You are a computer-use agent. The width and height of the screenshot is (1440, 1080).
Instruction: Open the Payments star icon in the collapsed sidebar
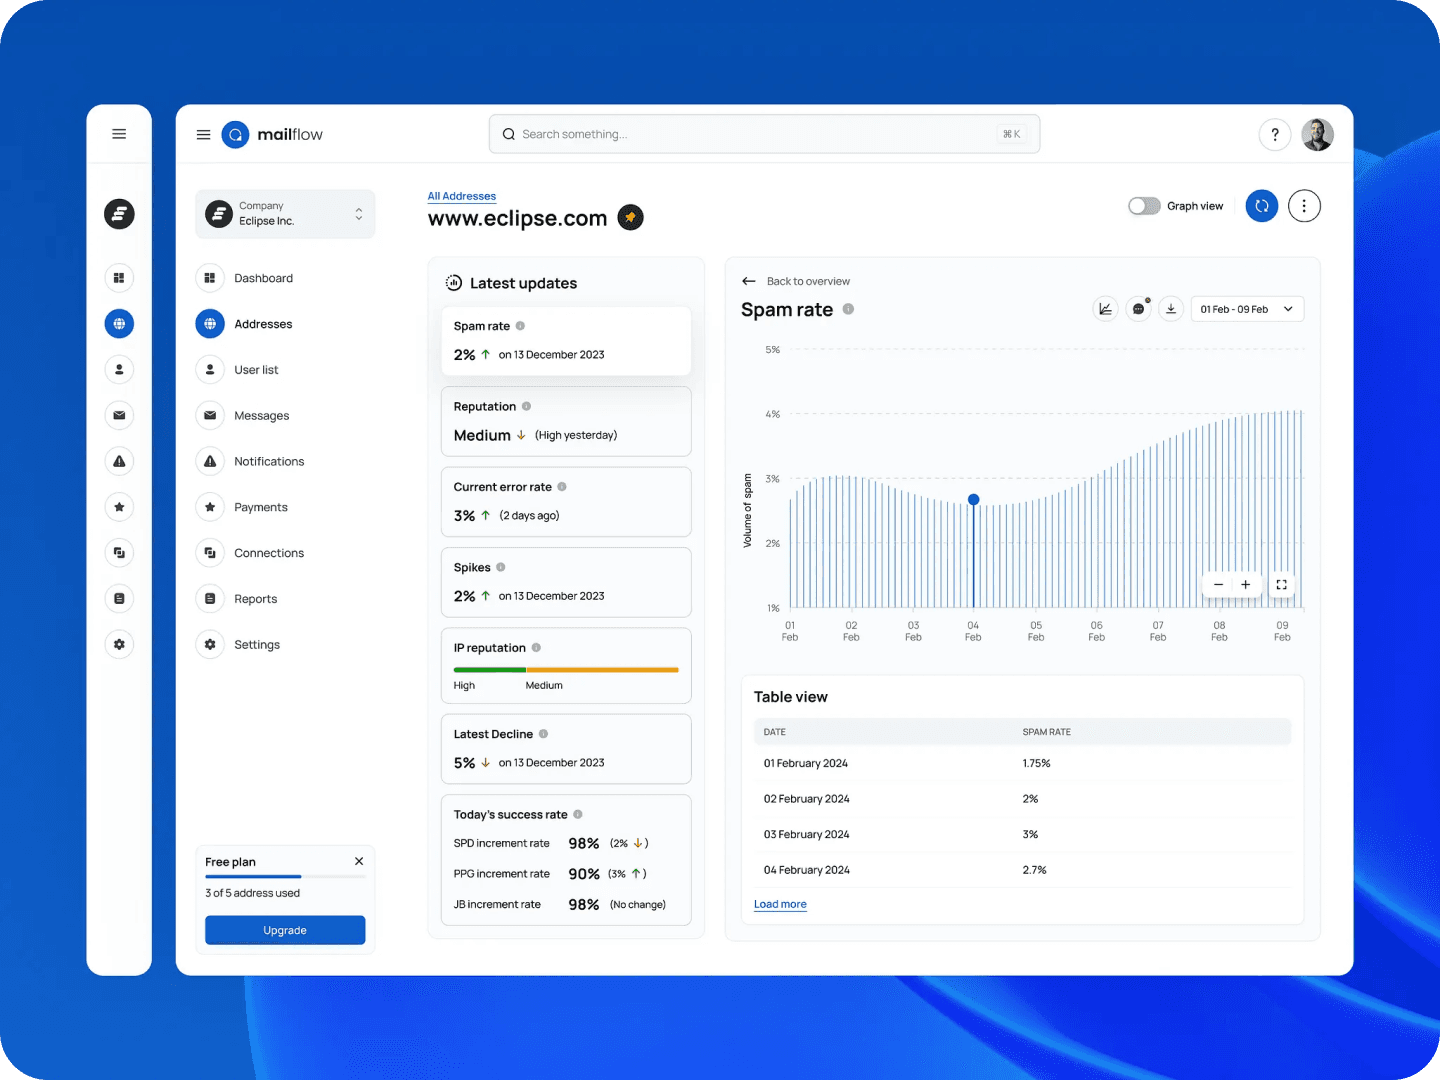119,507
